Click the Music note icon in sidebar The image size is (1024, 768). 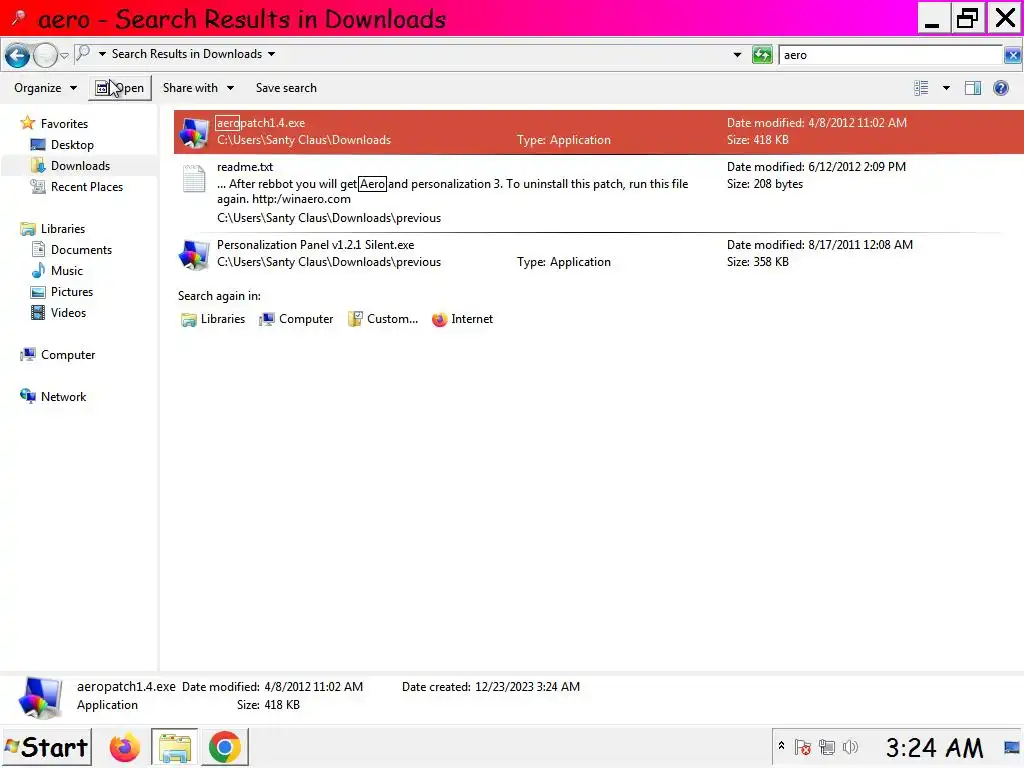(x=38, y=270)
